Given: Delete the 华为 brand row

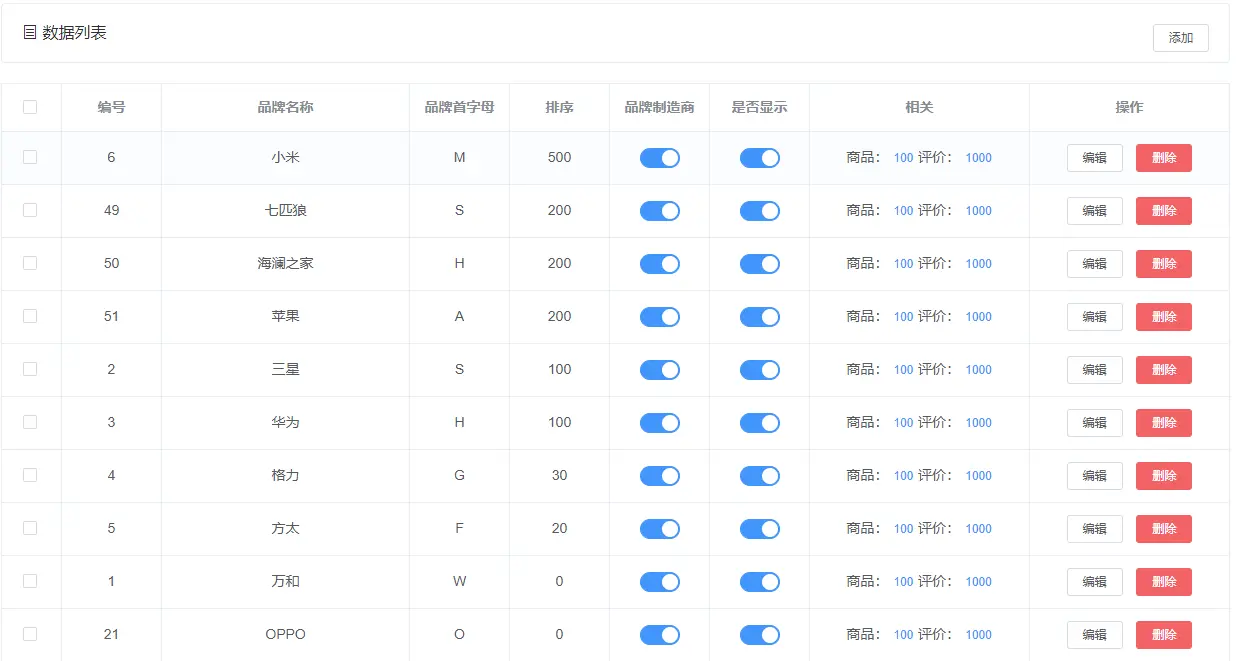Looking at the screenshot, I should 1164,423.
